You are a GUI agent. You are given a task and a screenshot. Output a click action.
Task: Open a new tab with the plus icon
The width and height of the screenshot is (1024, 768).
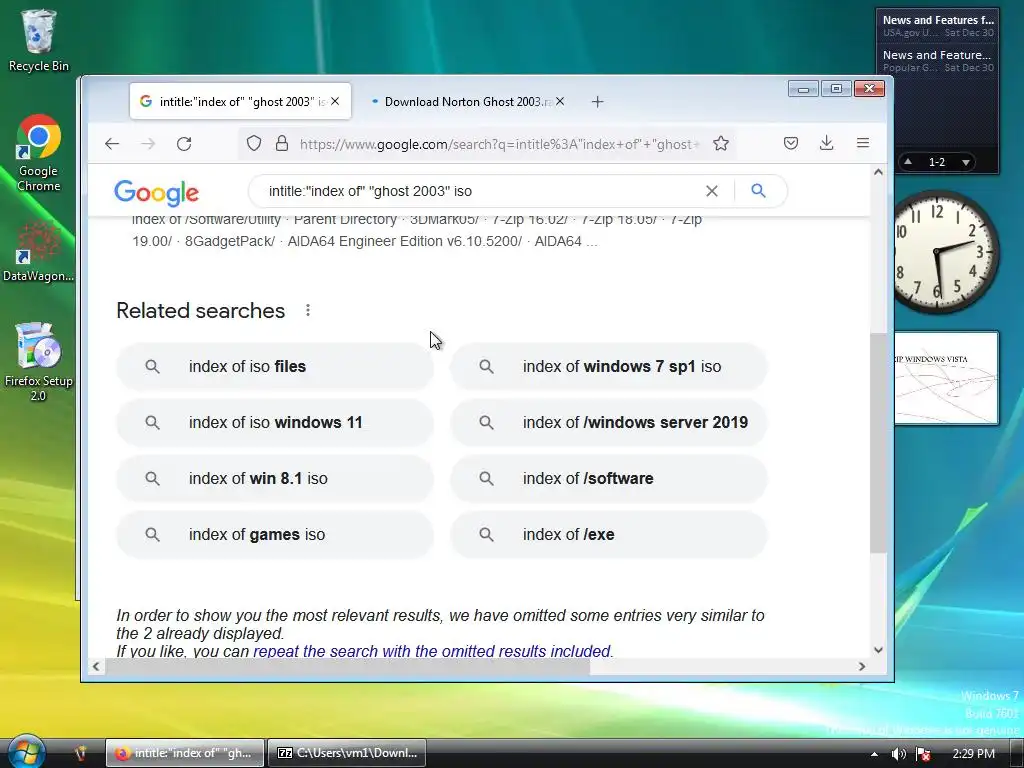pos(598,102)
